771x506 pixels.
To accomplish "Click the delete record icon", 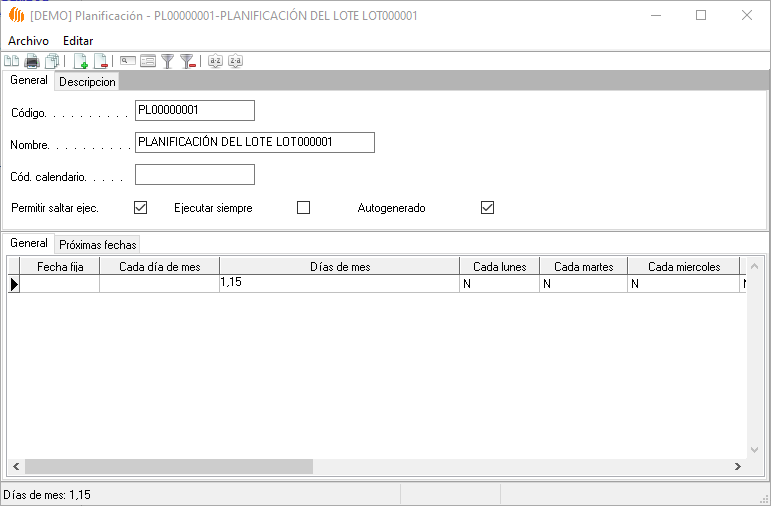I will [100, 61].
